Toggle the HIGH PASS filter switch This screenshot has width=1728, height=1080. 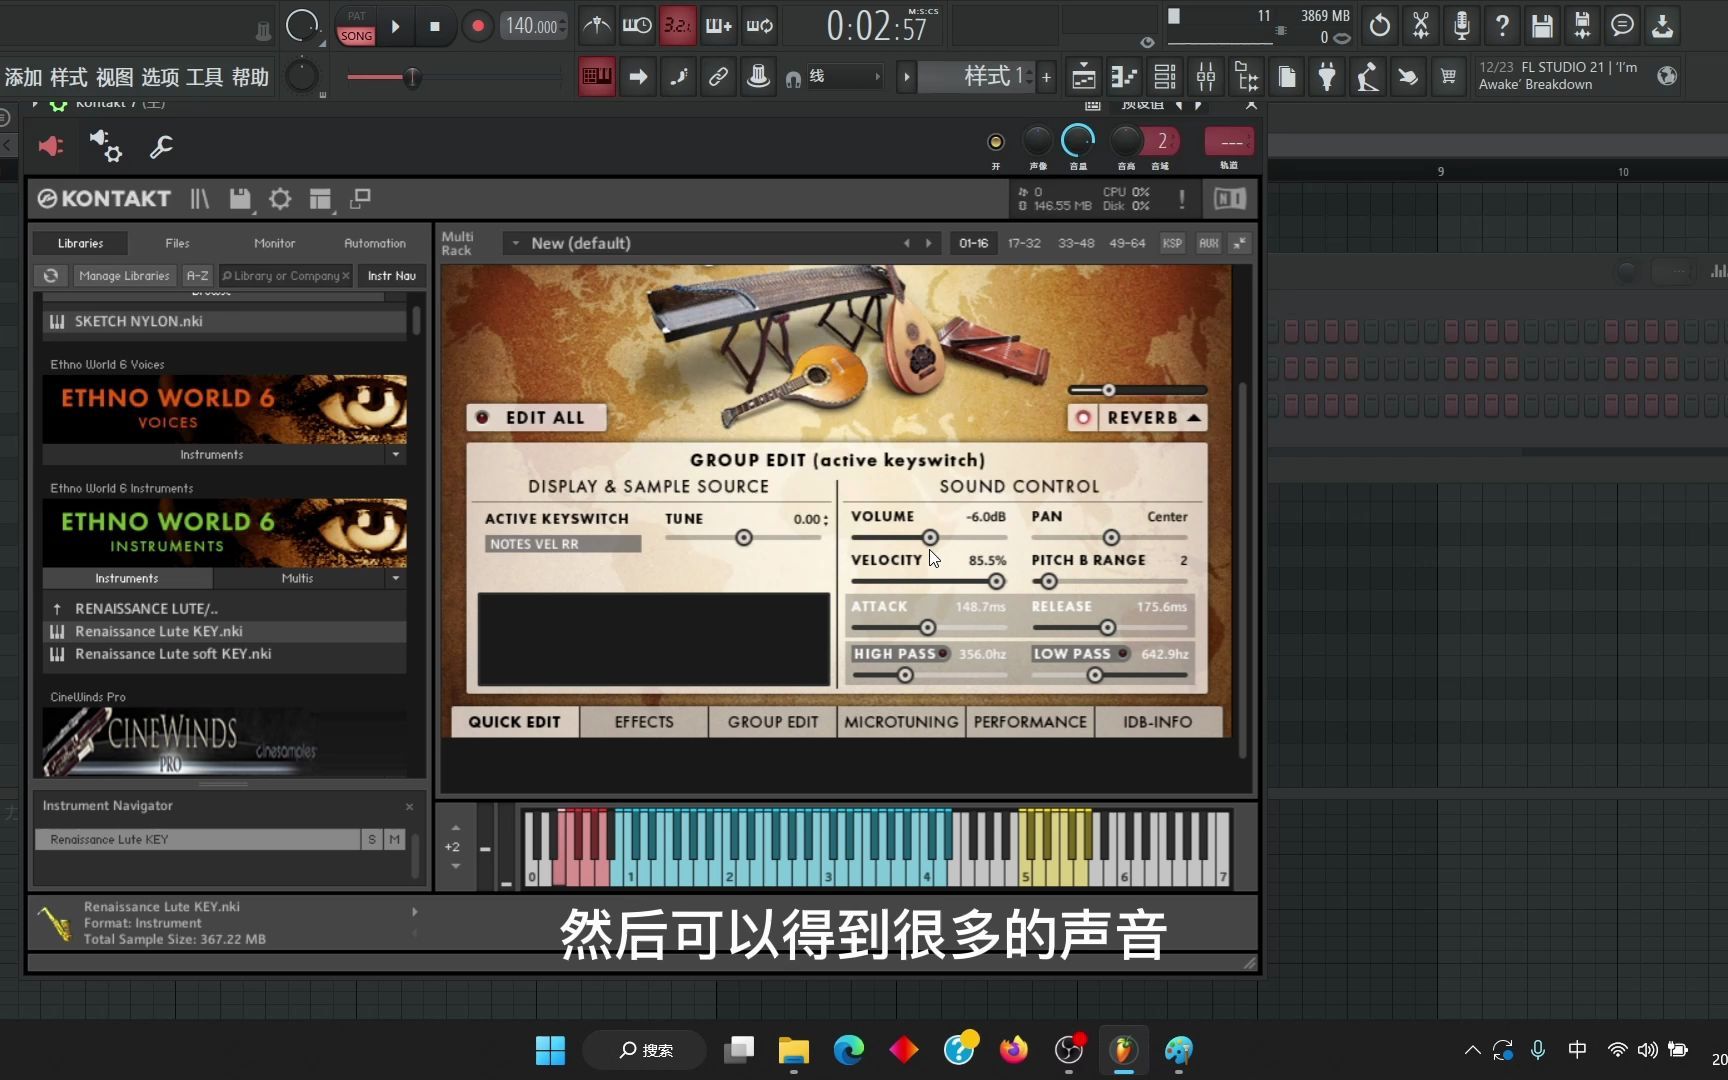click(x=943, y=654)
